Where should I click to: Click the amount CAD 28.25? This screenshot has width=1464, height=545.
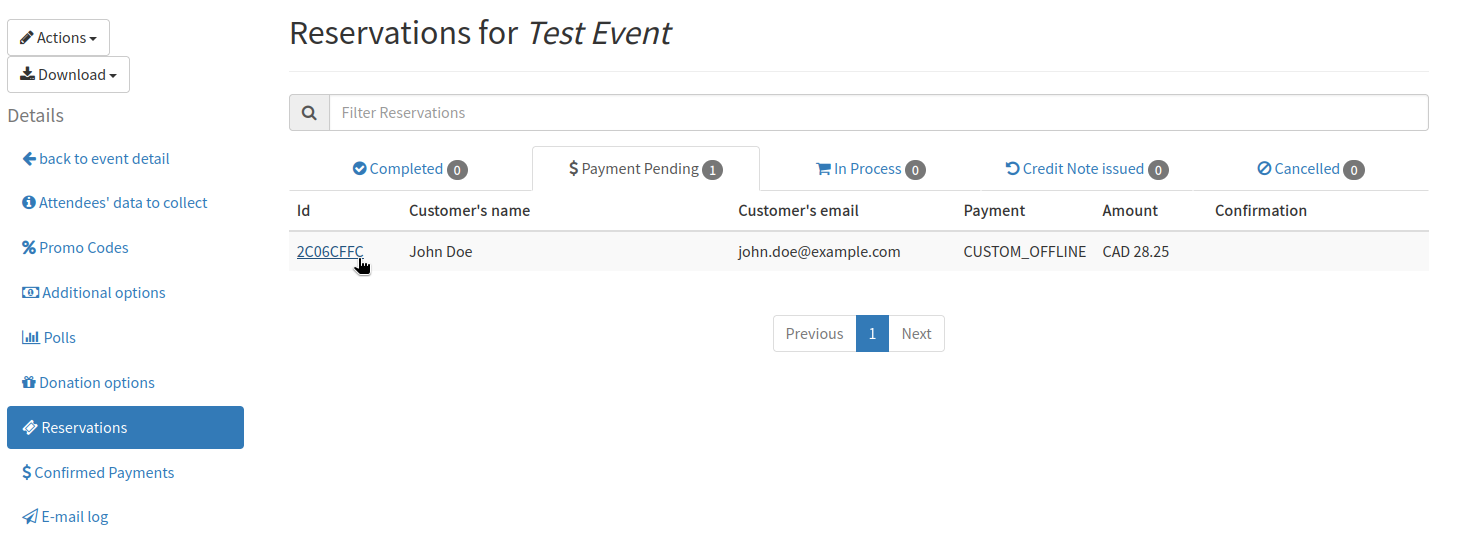(1136, 251)
